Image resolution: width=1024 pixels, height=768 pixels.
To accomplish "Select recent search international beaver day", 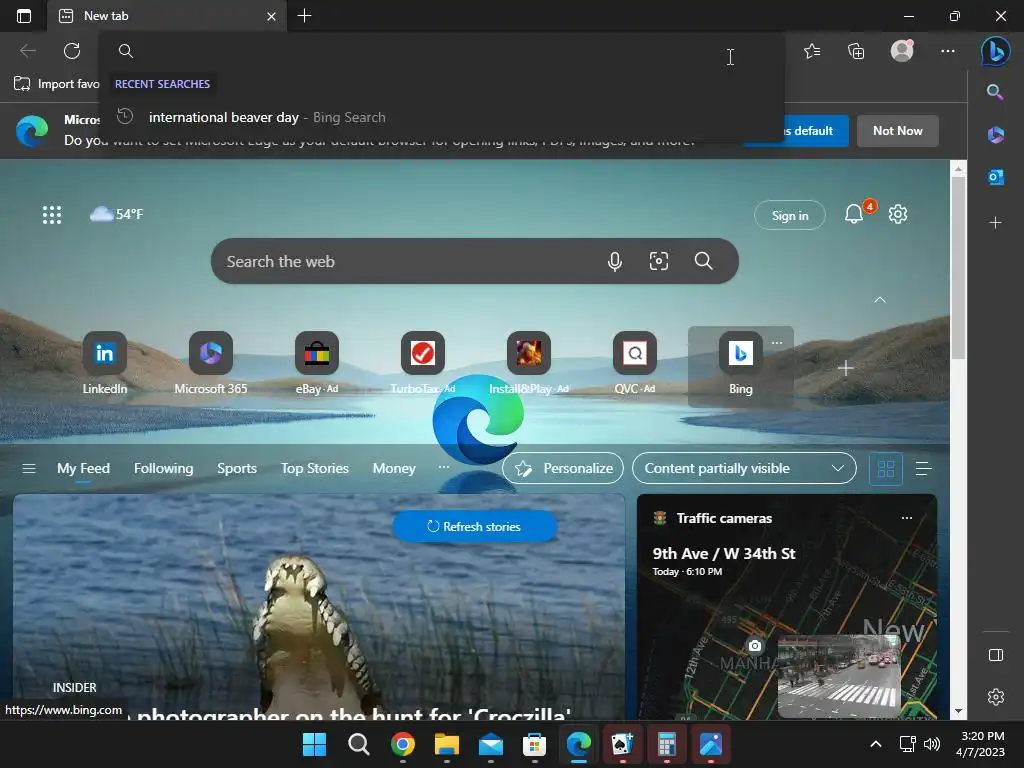I will tap(441, 118).
